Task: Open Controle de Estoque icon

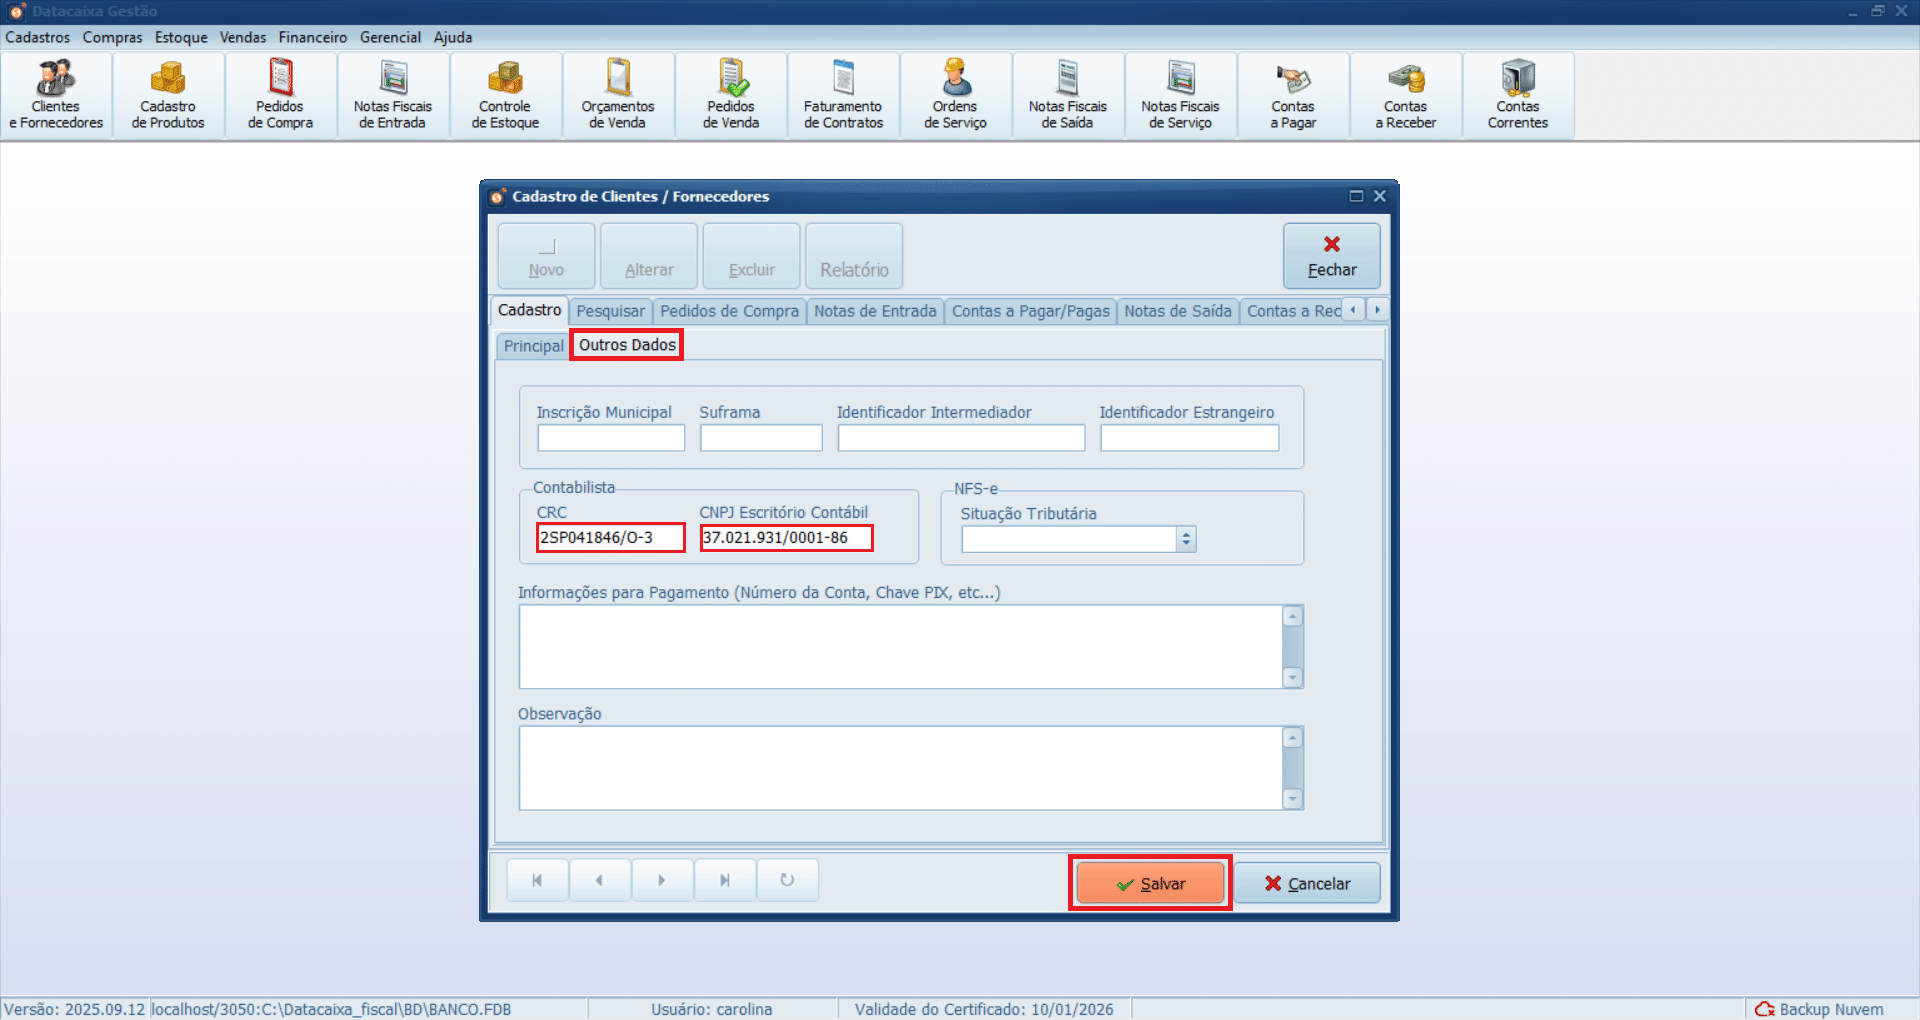Action: tap(505, 96)
